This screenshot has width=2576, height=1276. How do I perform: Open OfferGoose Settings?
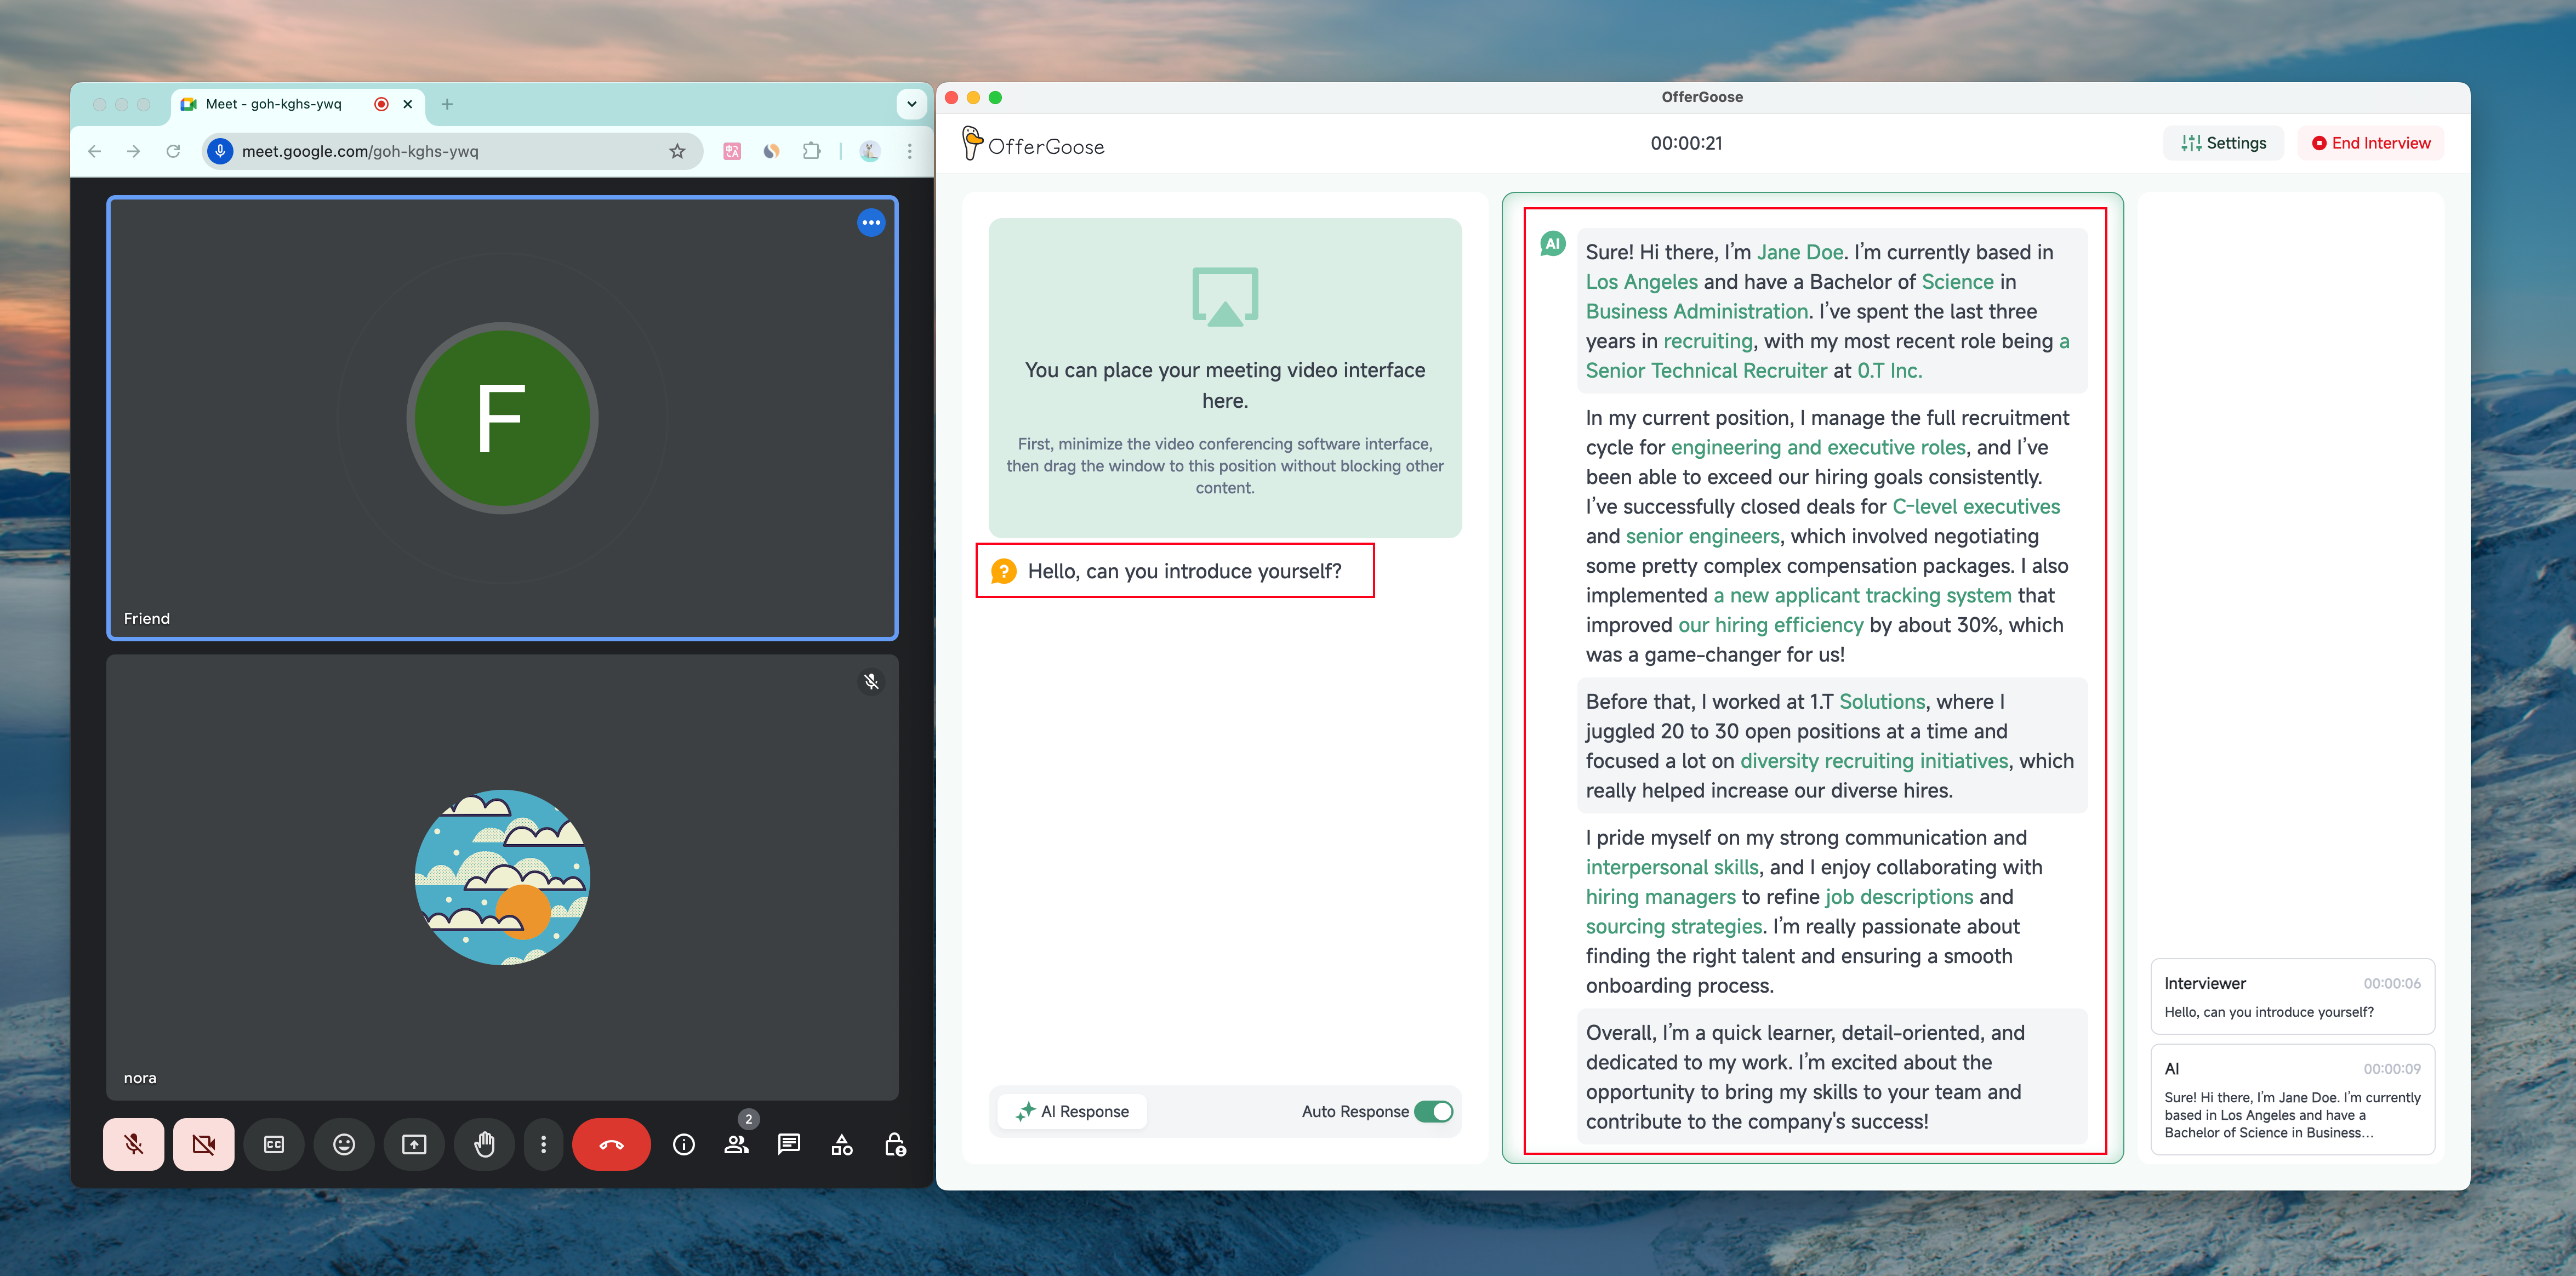[x=2223, y=143]
